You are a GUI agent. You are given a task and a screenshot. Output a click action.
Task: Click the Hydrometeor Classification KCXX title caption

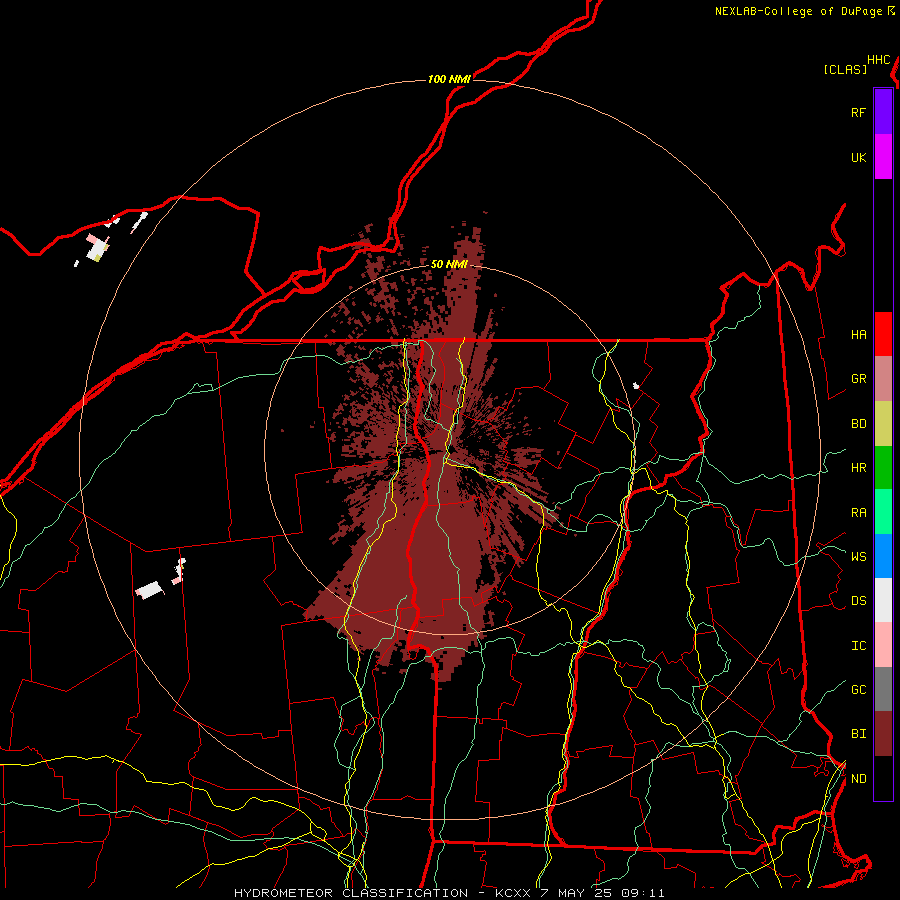coord(449,893)
